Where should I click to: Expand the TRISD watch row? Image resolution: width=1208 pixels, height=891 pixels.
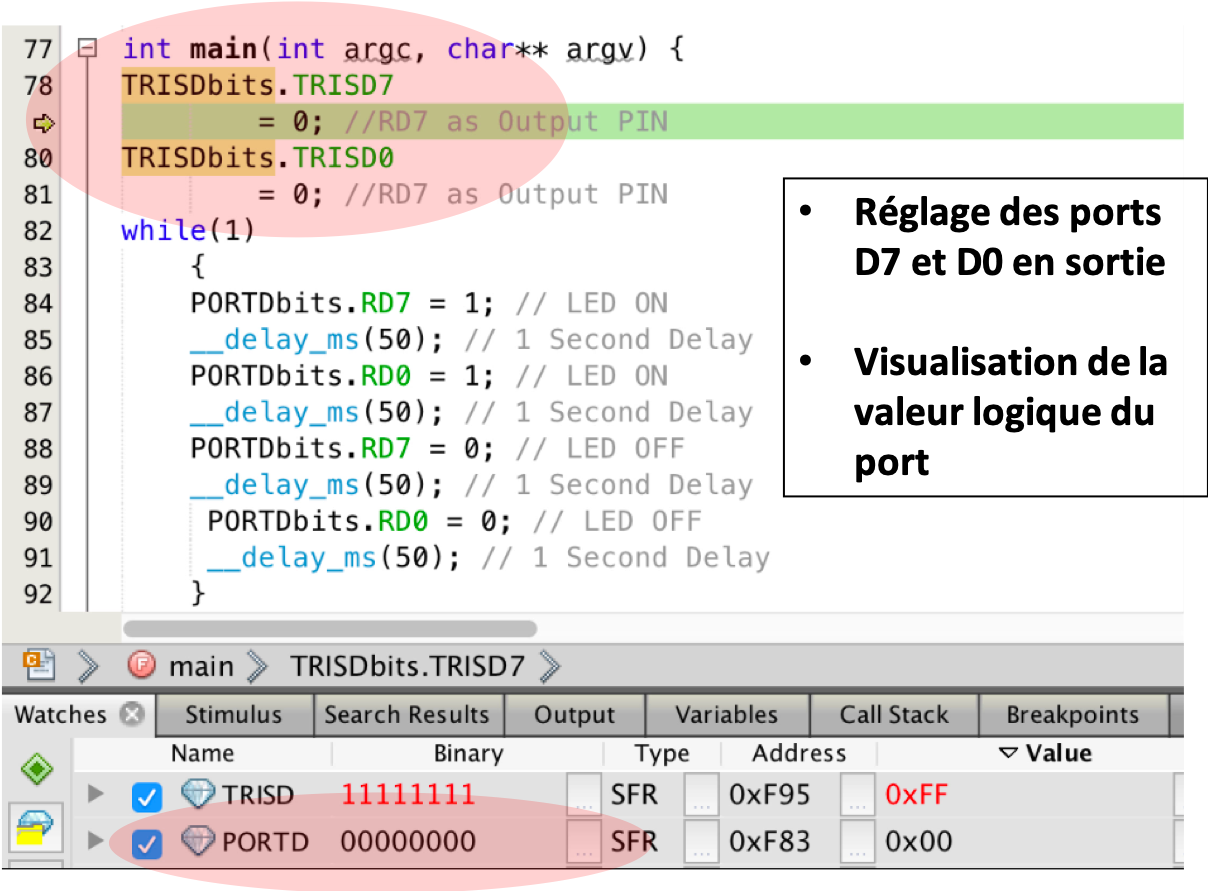point(96,795)
